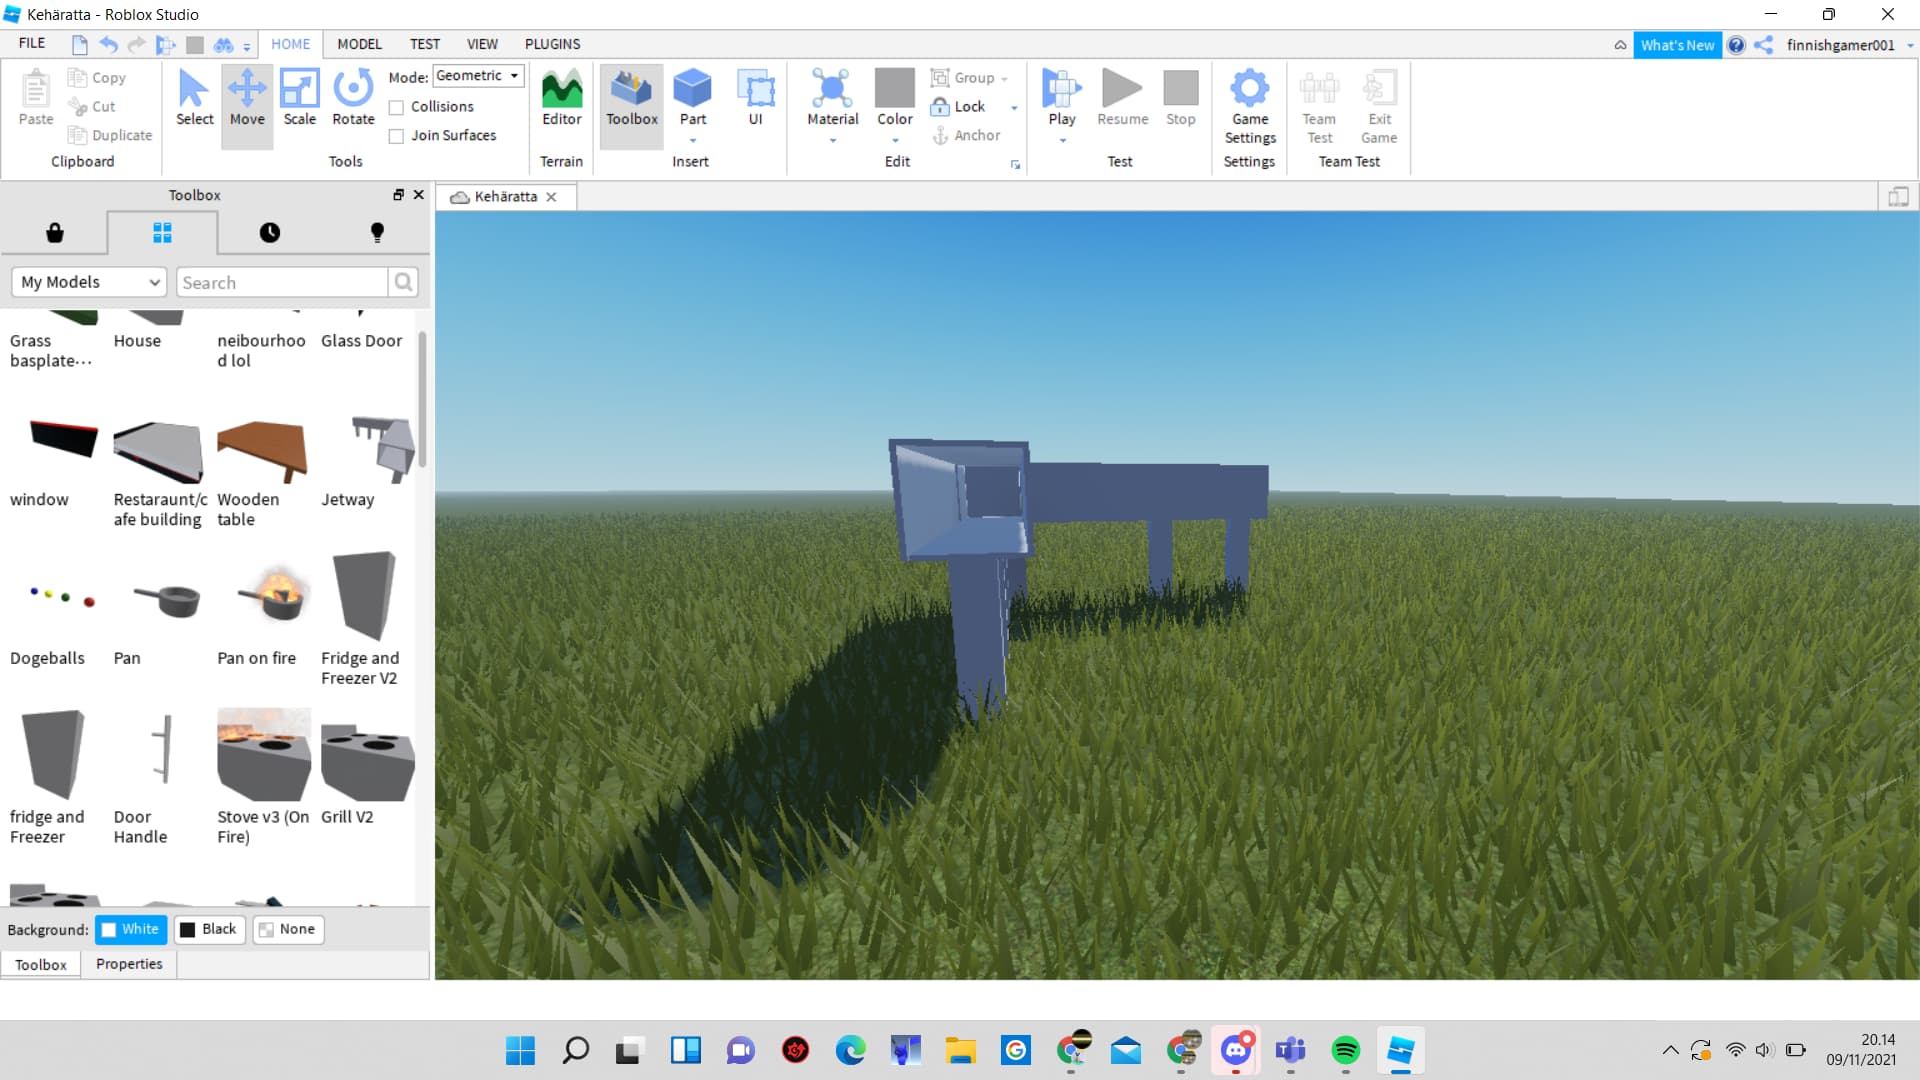Undo the last action
Screen dimensions: 1920x1080
coord(109,44)
